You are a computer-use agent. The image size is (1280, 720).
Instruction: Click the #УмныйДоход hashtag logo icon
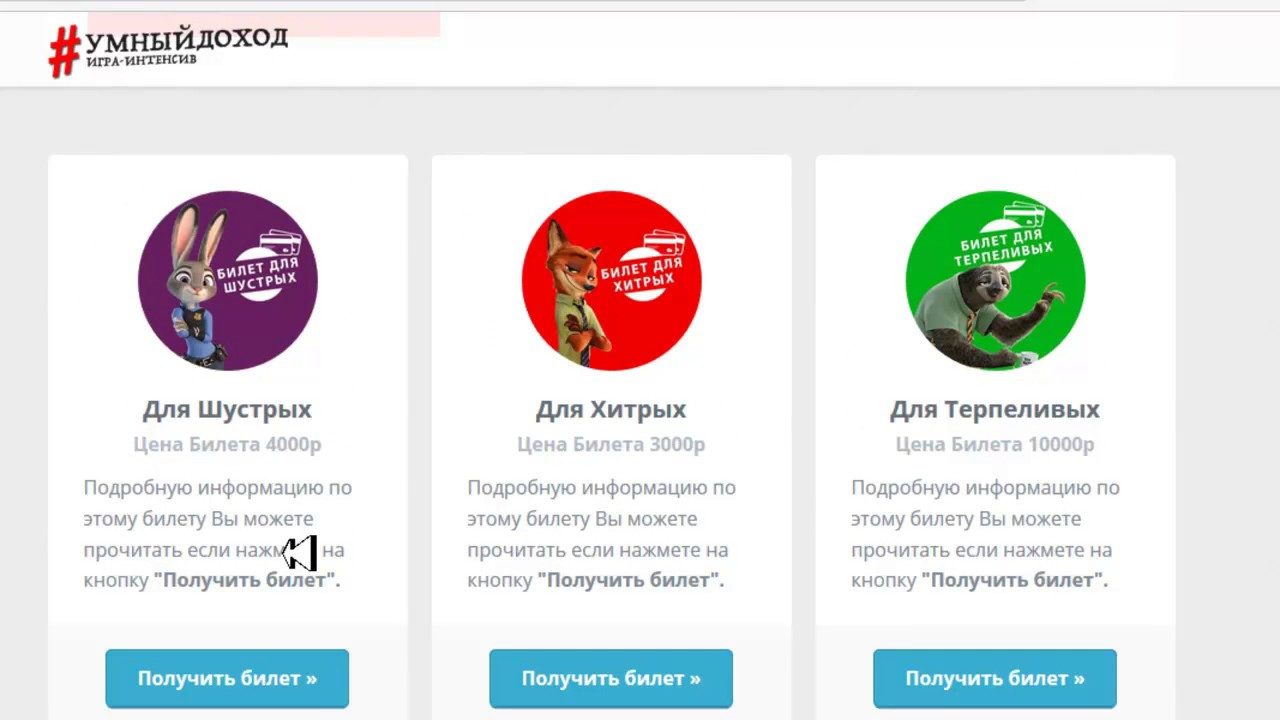(x=65, y=51)
